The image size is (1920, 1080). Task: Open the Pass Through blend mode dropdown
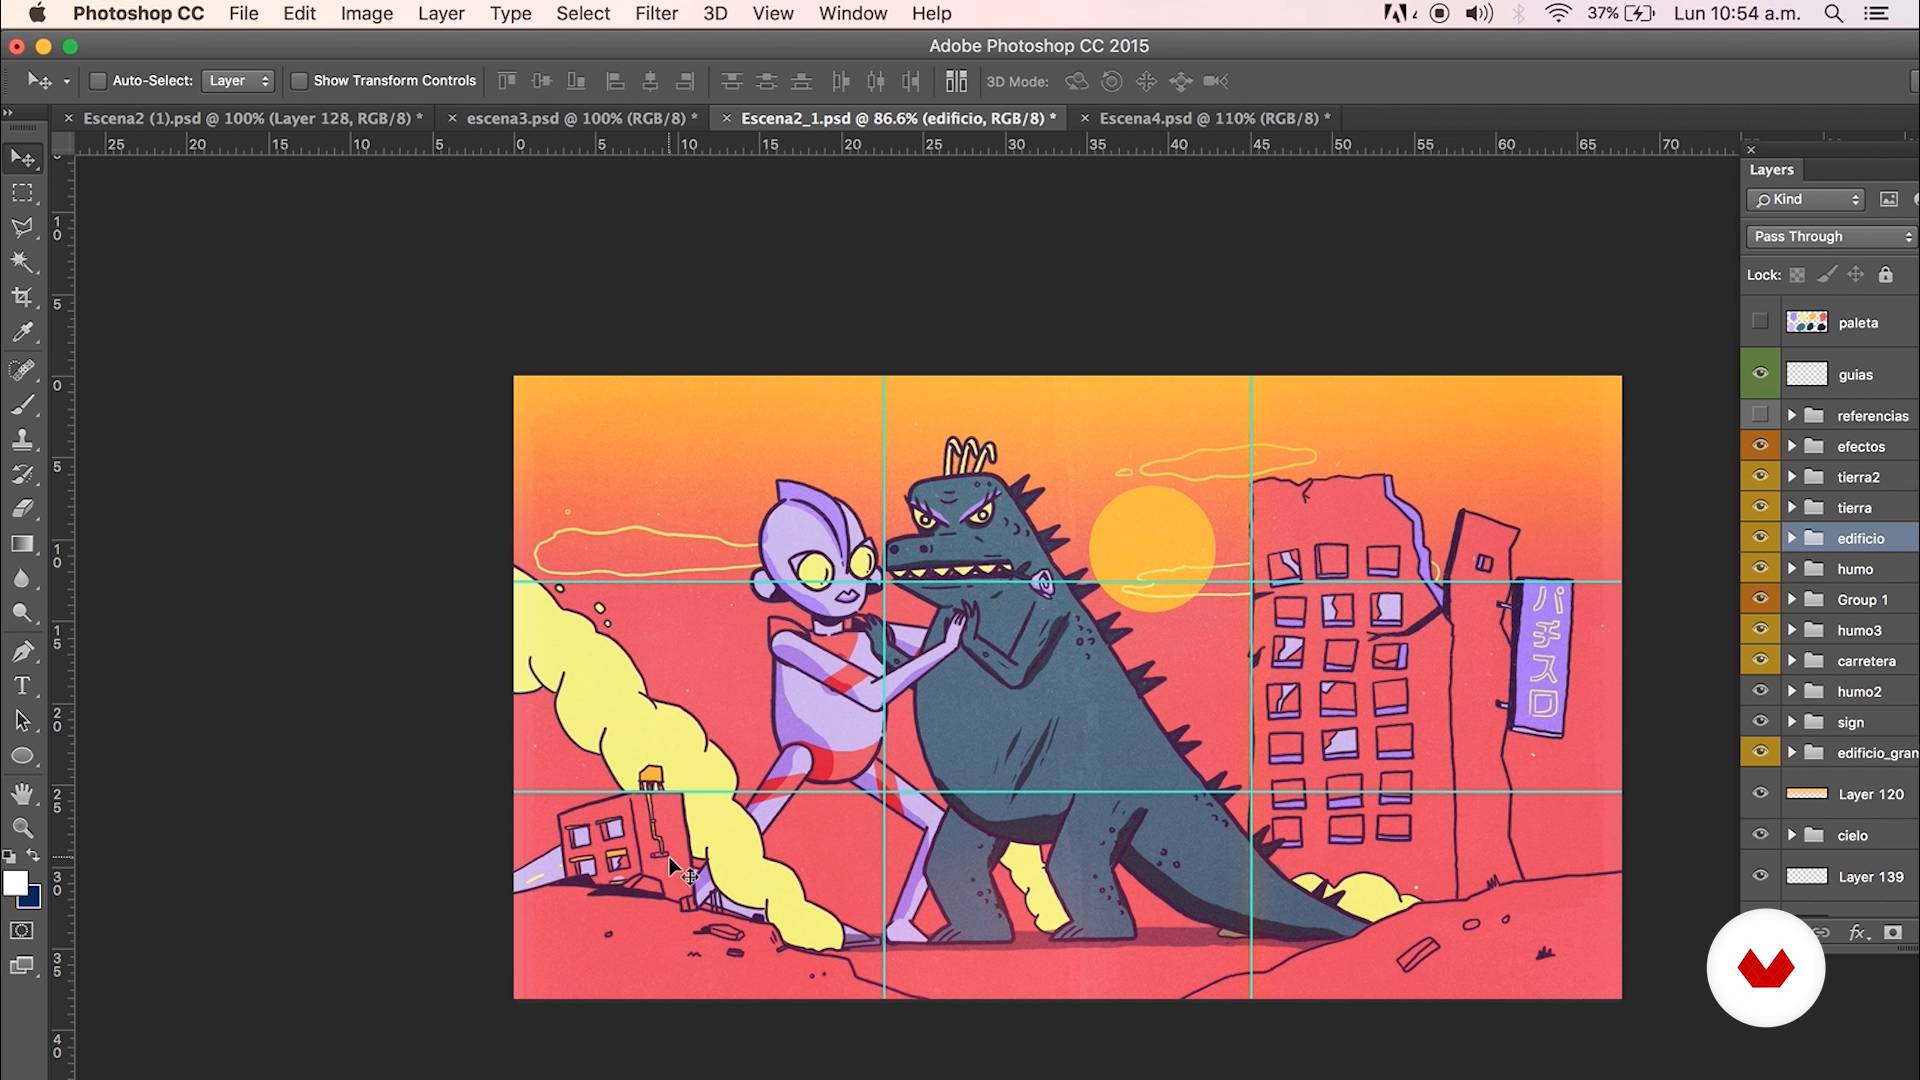click(x=1832, y=236)
